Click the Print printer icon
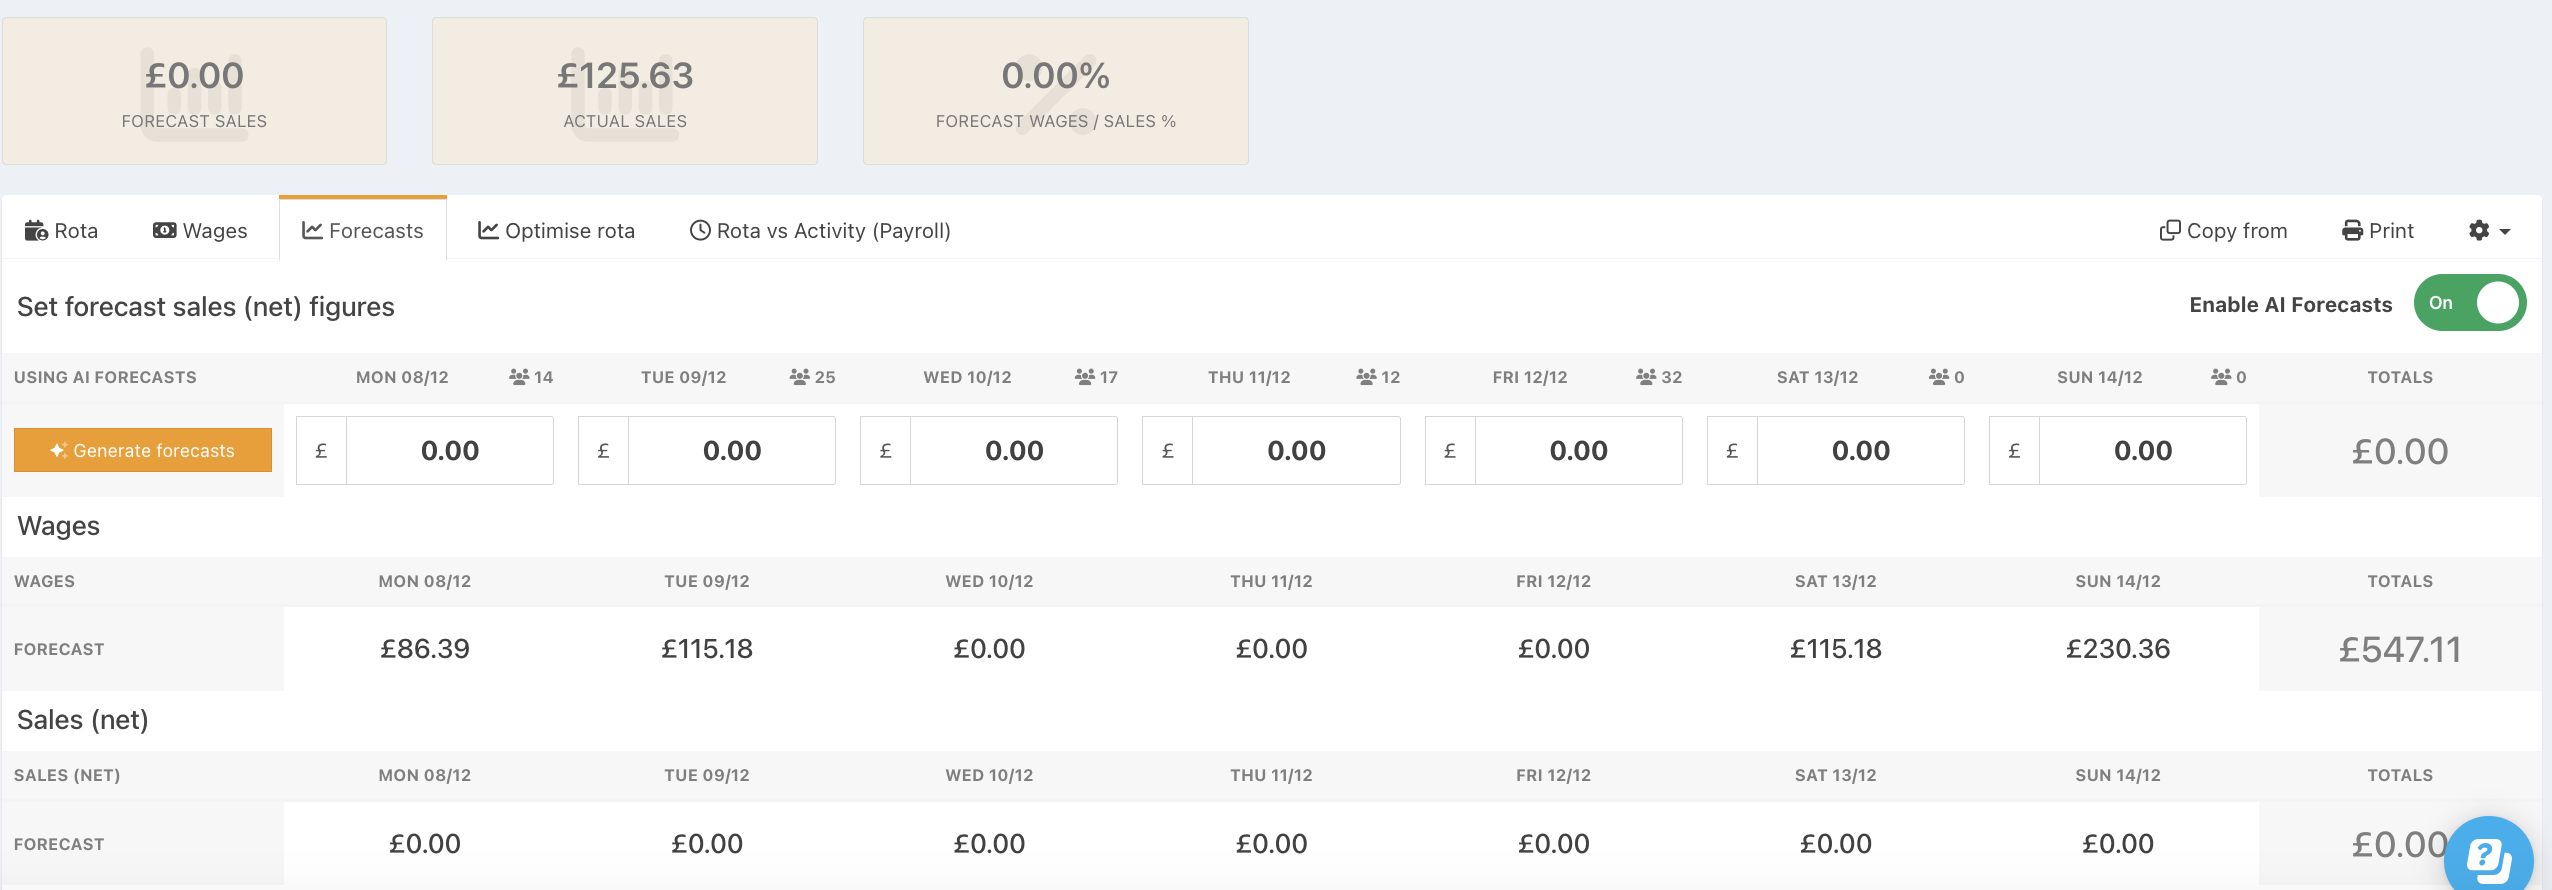The image size is (2552, 890). (x=2352, y=231)
